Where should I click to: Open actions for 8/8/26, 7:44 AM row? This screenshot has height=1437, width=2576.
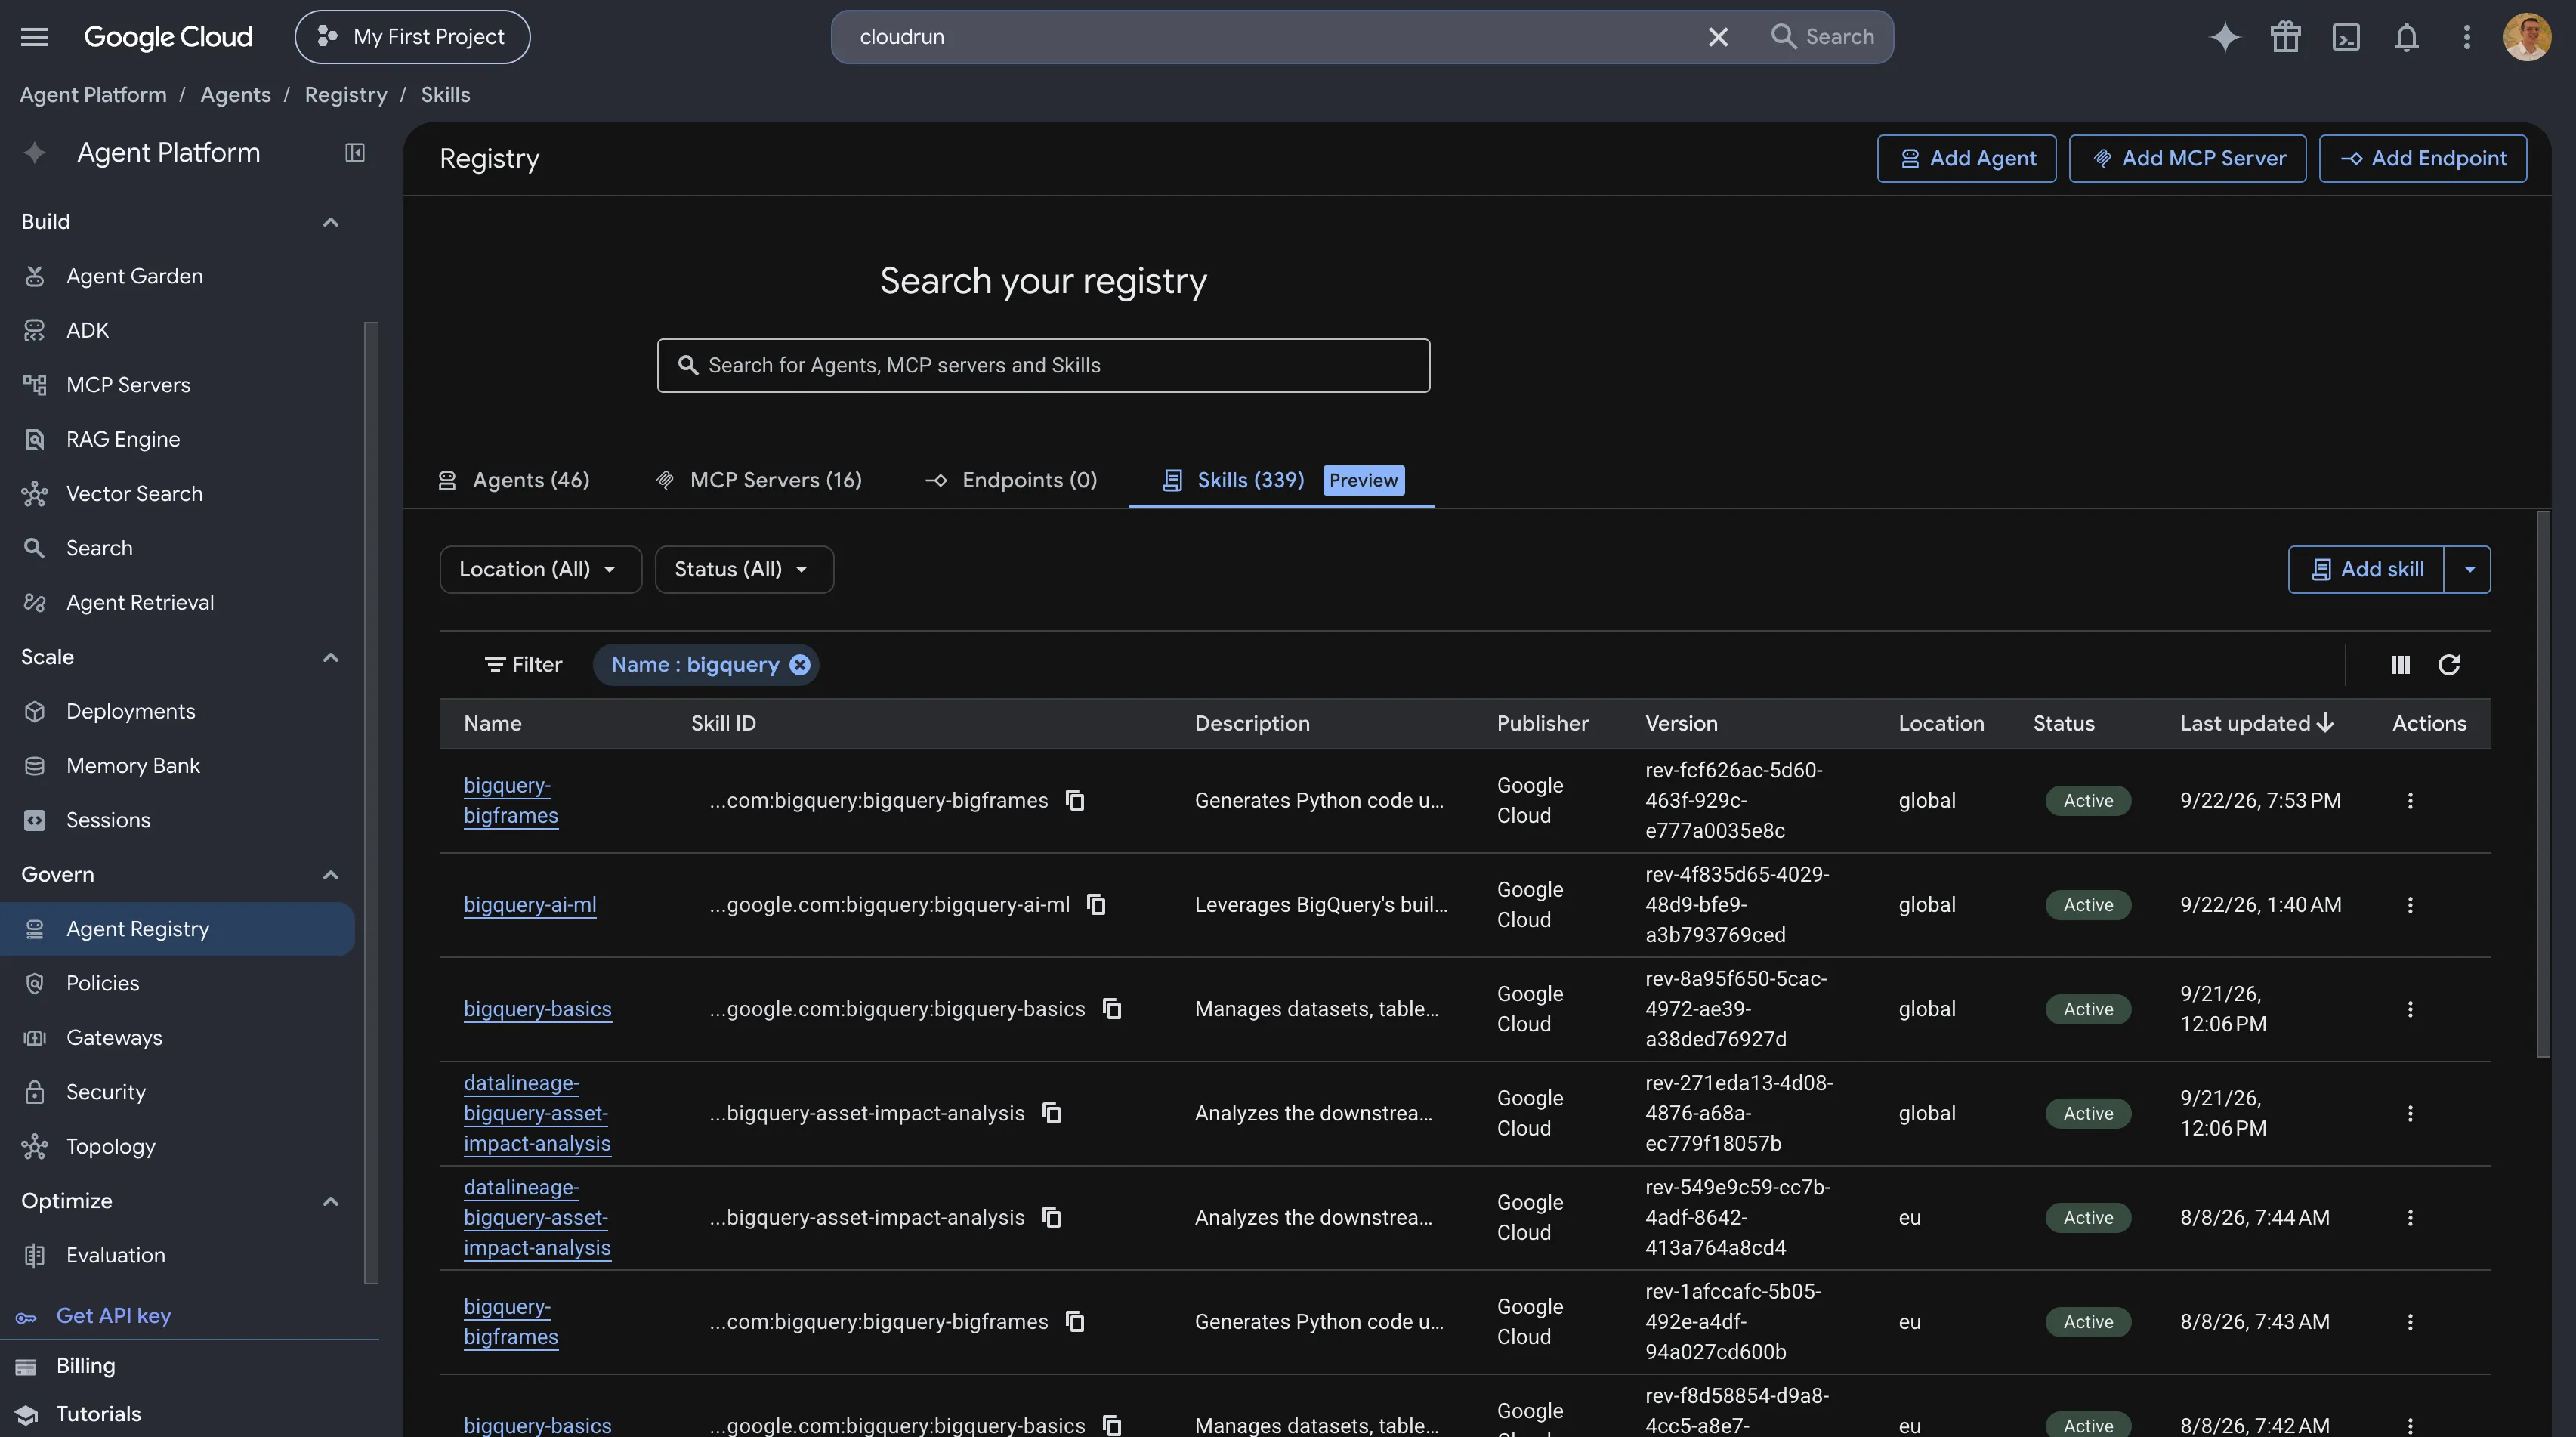(2410, 1218)
